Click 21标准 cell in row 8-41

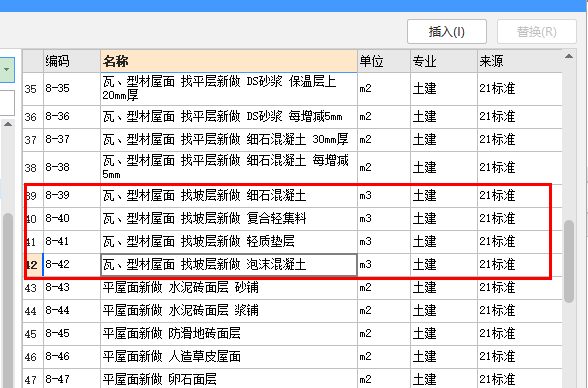(x=520, y=241)
